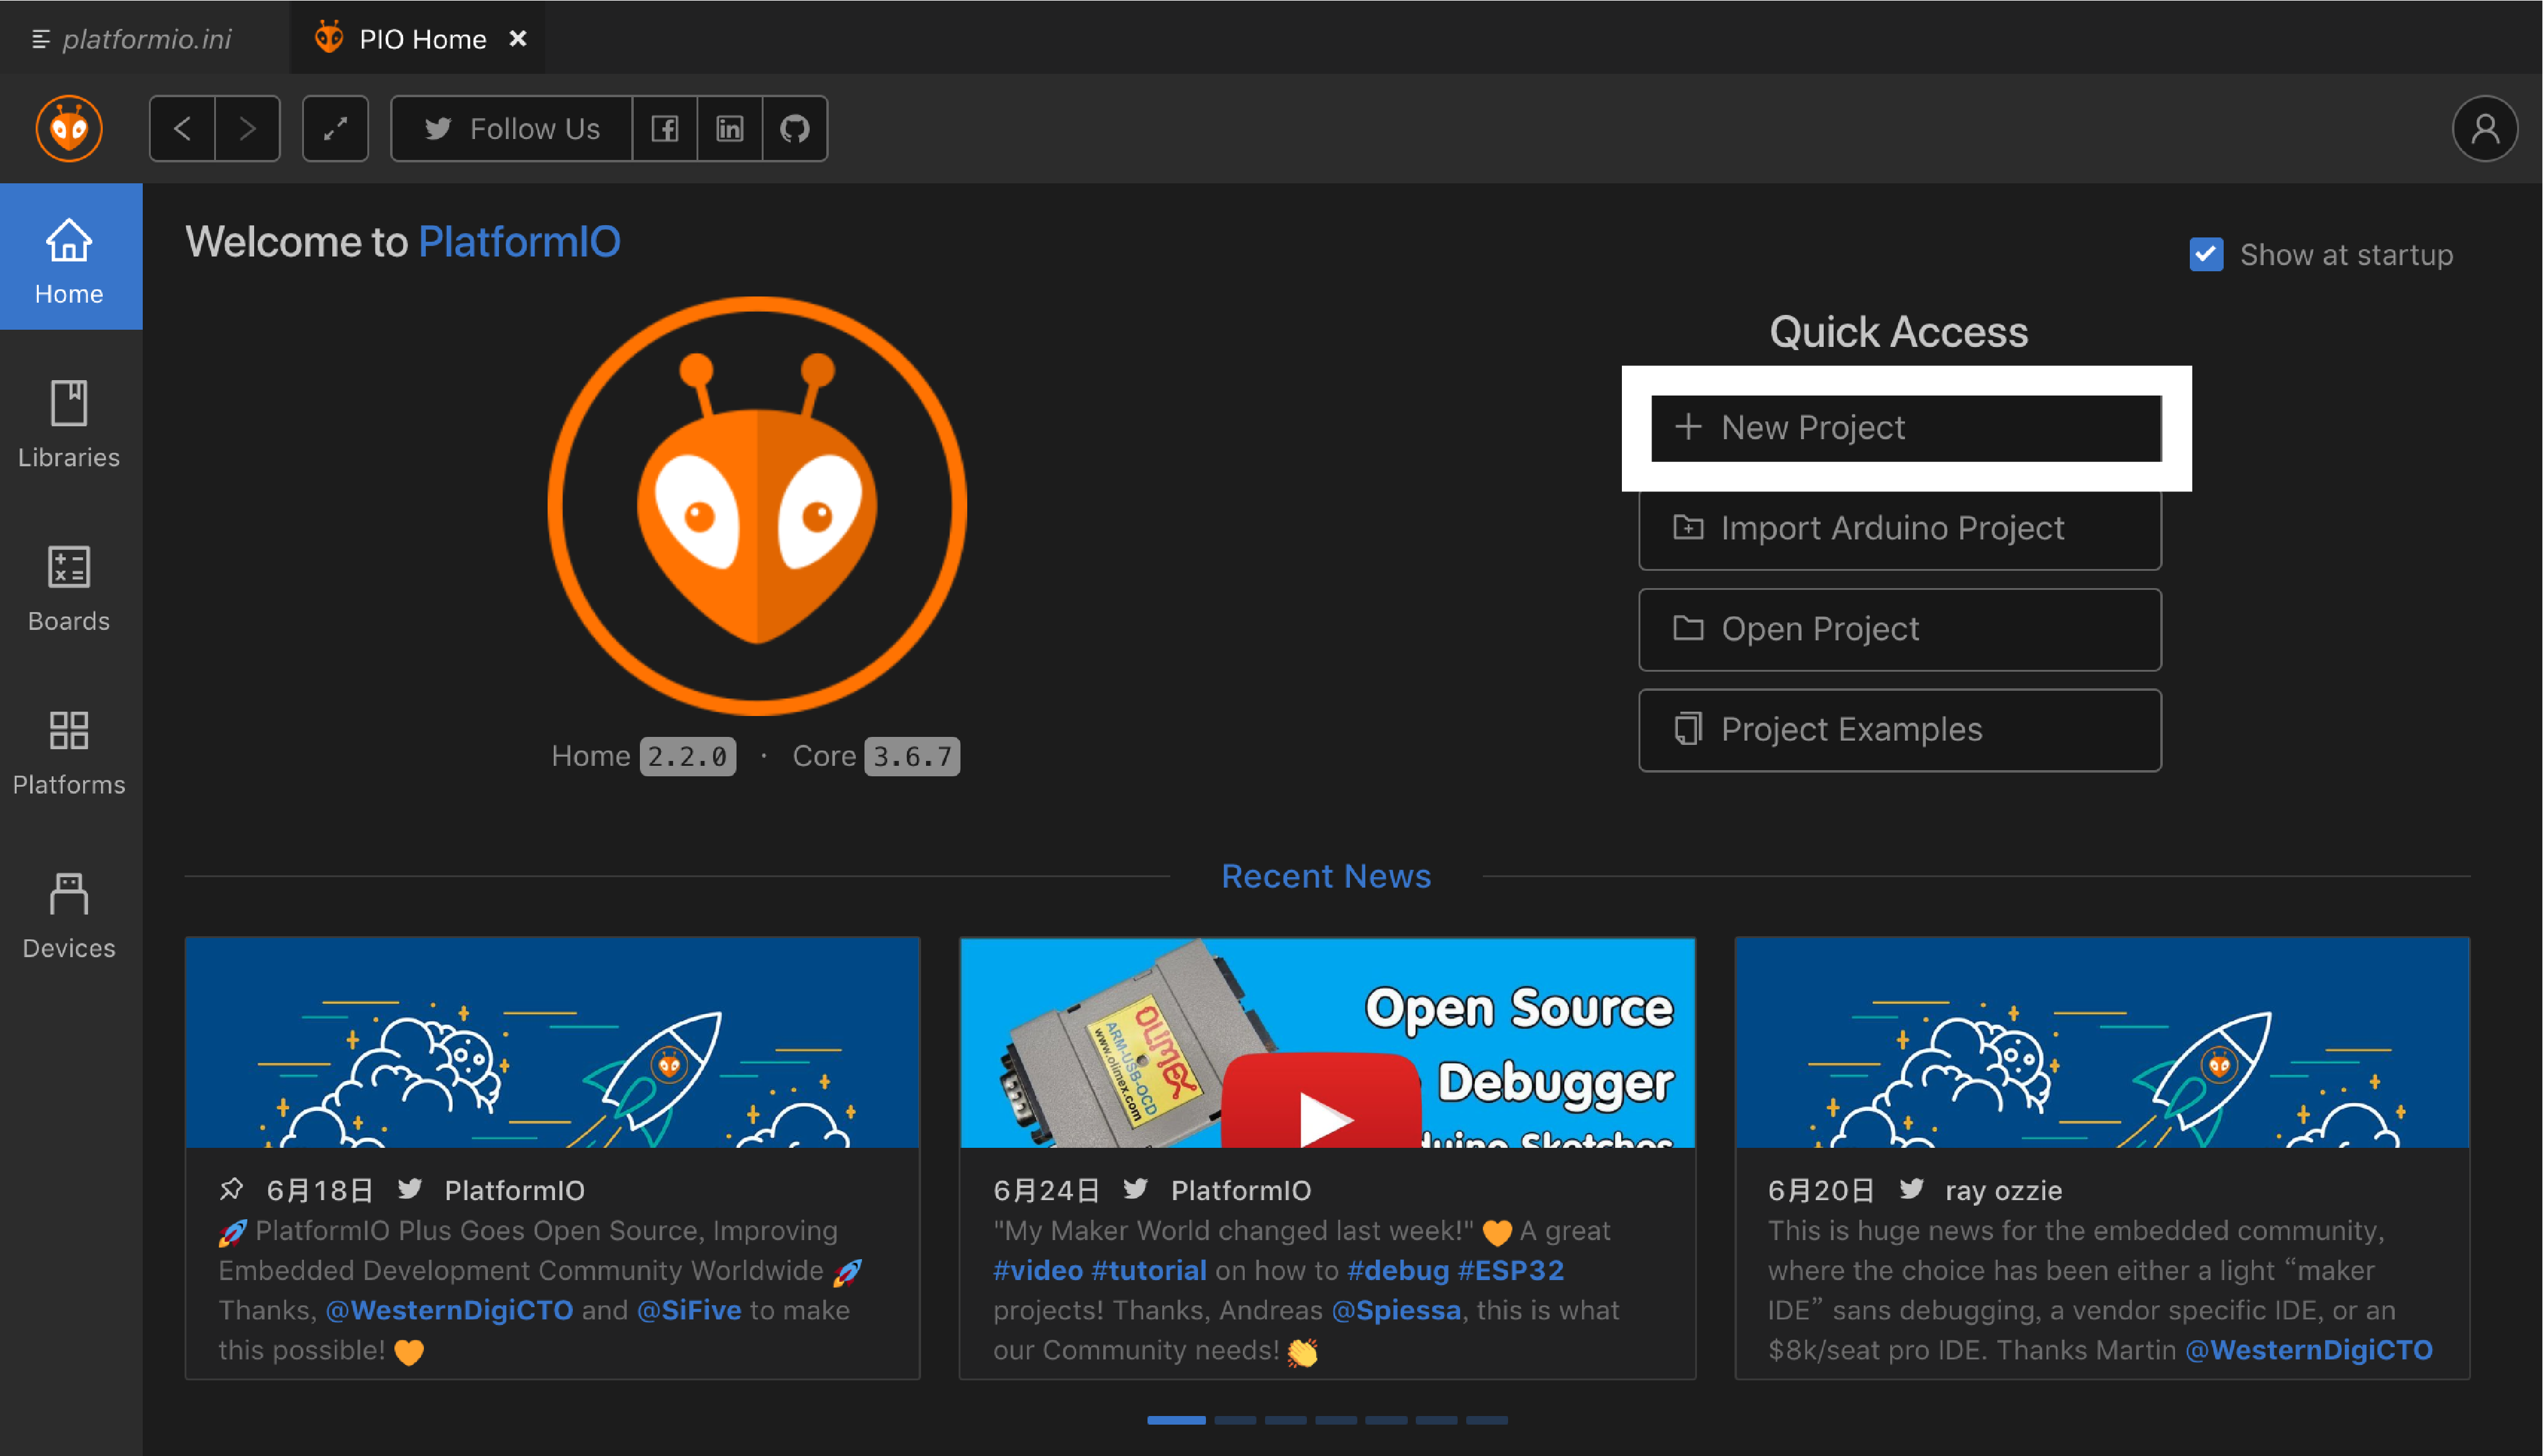Click the Facebook icon button
This screenshot has width=2543, height=1456.
[x=665, y=128]
